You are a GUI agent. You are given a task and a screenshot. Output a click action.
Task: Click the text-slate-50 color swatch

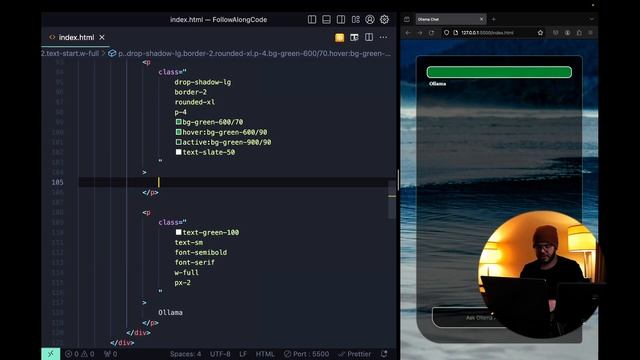click(178, 152)
